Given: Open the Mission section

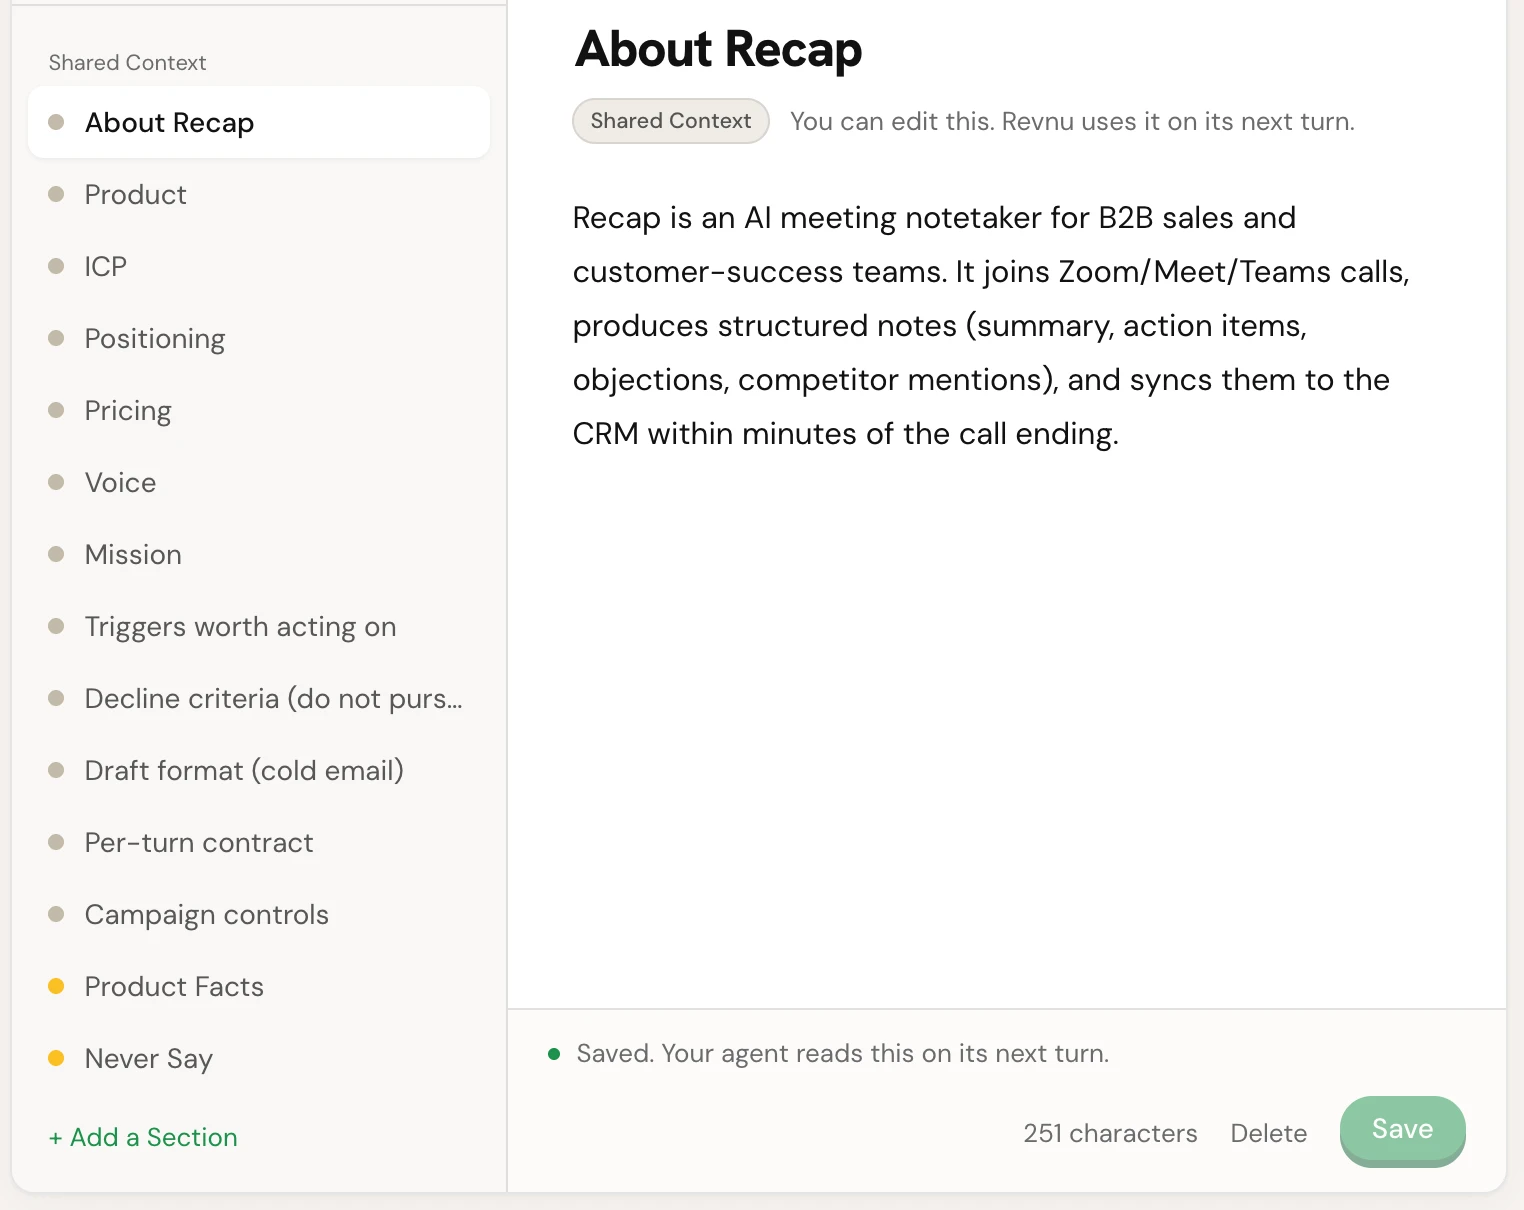Looking at the screenshot, I should 259,554.
